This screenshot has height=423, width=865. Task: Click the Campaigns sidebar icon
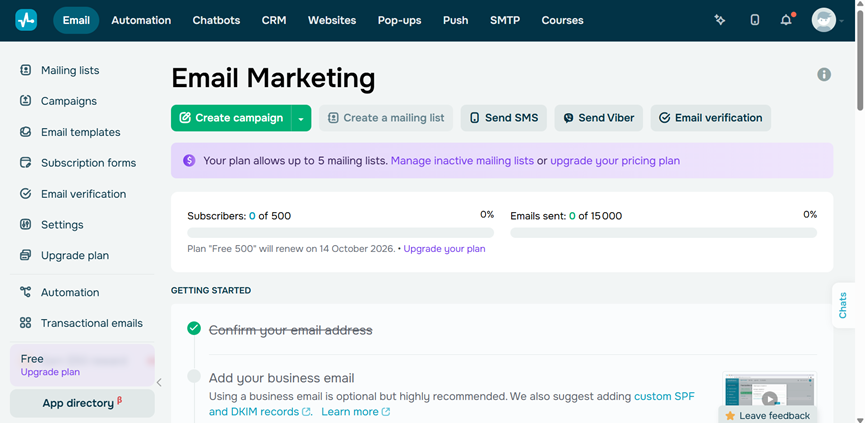pyautogui.click(x=25, y=101)
